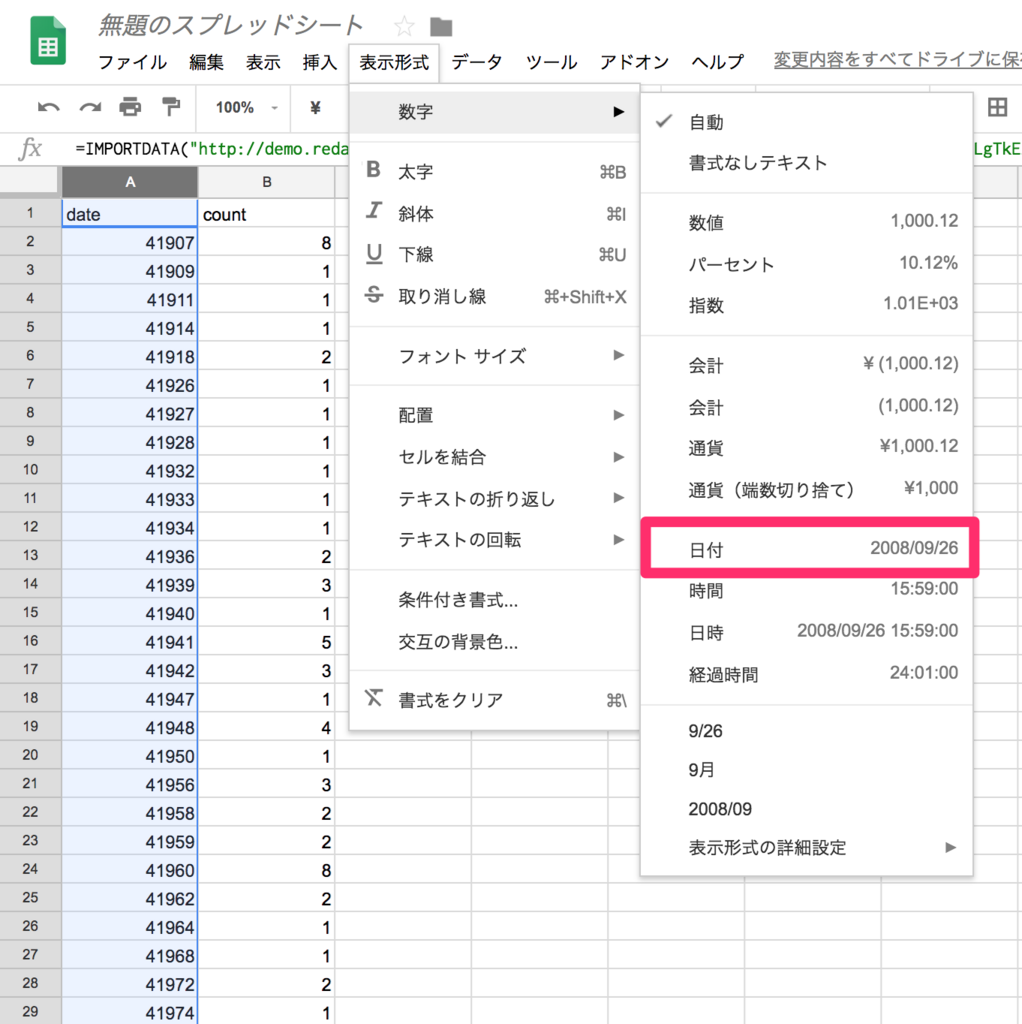Click the undo toolbar icon
The width and height of the screenshot is (1022, 1024).
click(48, 107)
